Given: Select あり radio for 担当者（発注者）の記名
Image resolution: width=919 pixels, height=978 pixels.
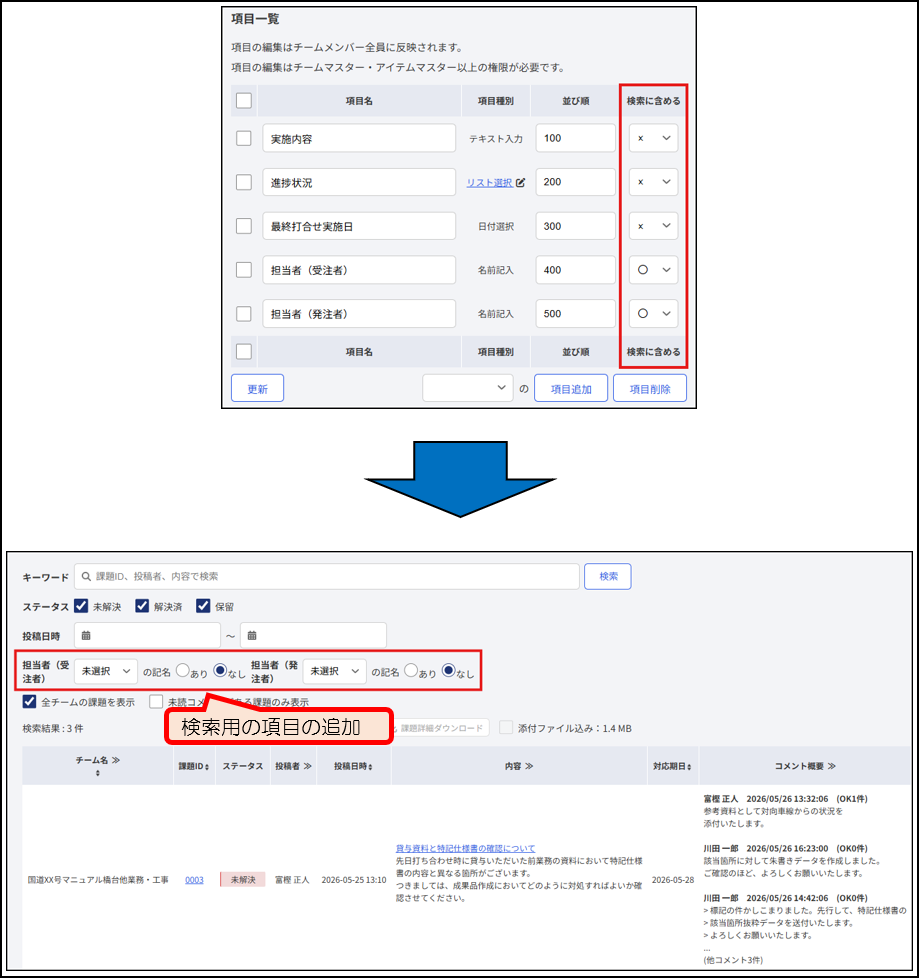Looking at the screenshot, I should pos(411,671).
